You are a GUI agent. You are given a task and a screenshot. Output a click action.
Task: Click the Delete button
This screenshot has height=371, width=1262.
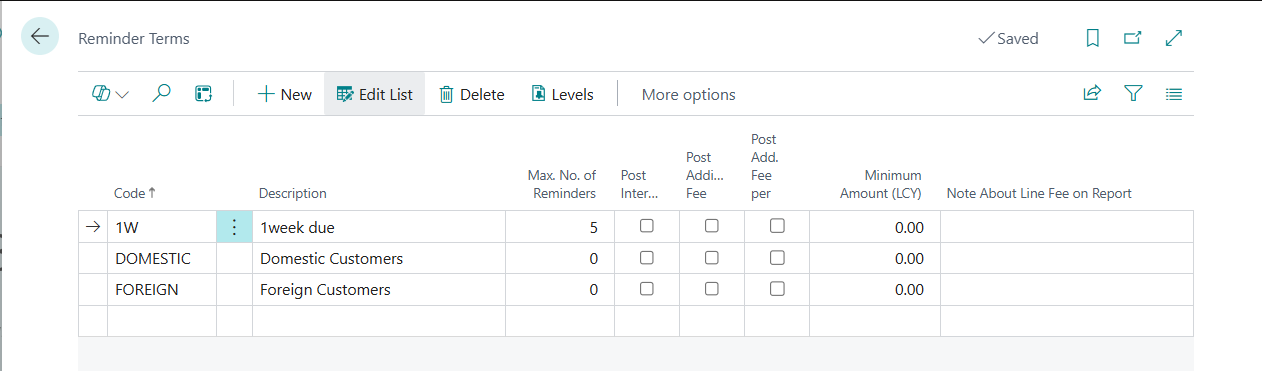[x=472, y=94]
